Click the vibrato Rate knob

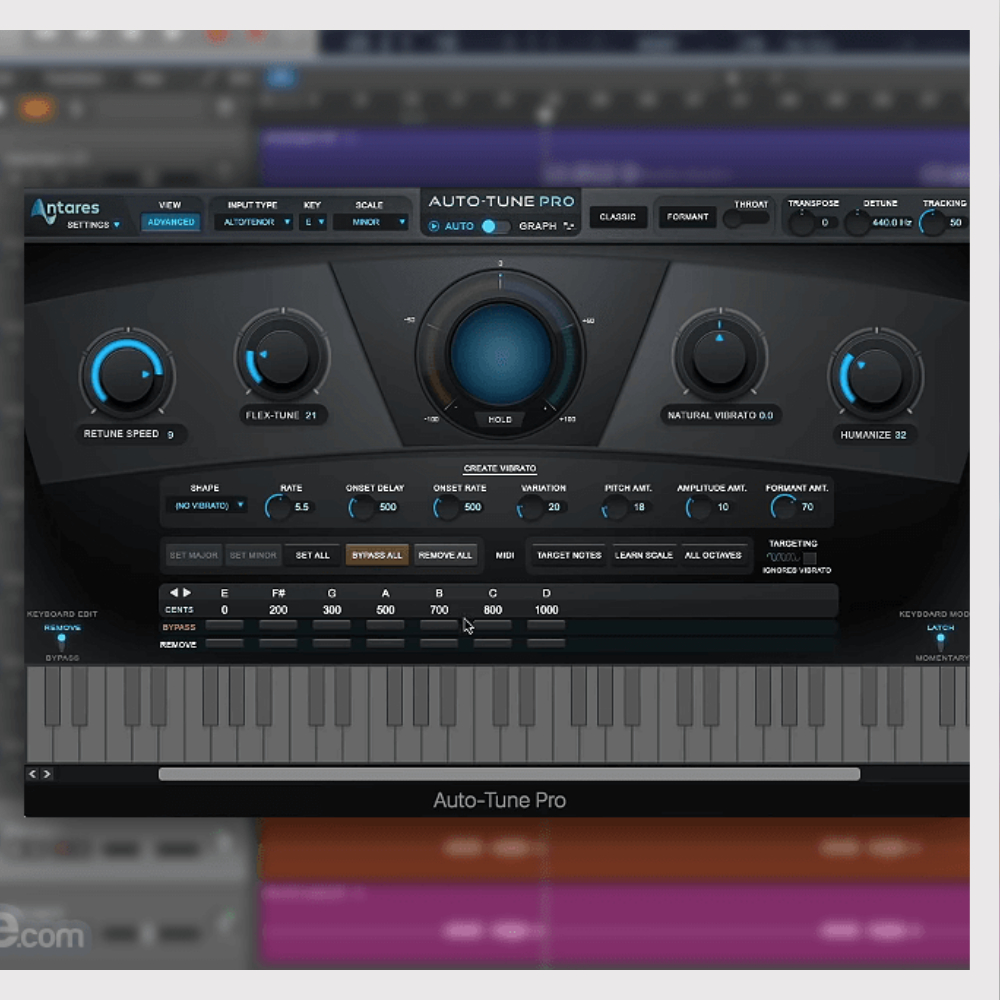(277, 508)
